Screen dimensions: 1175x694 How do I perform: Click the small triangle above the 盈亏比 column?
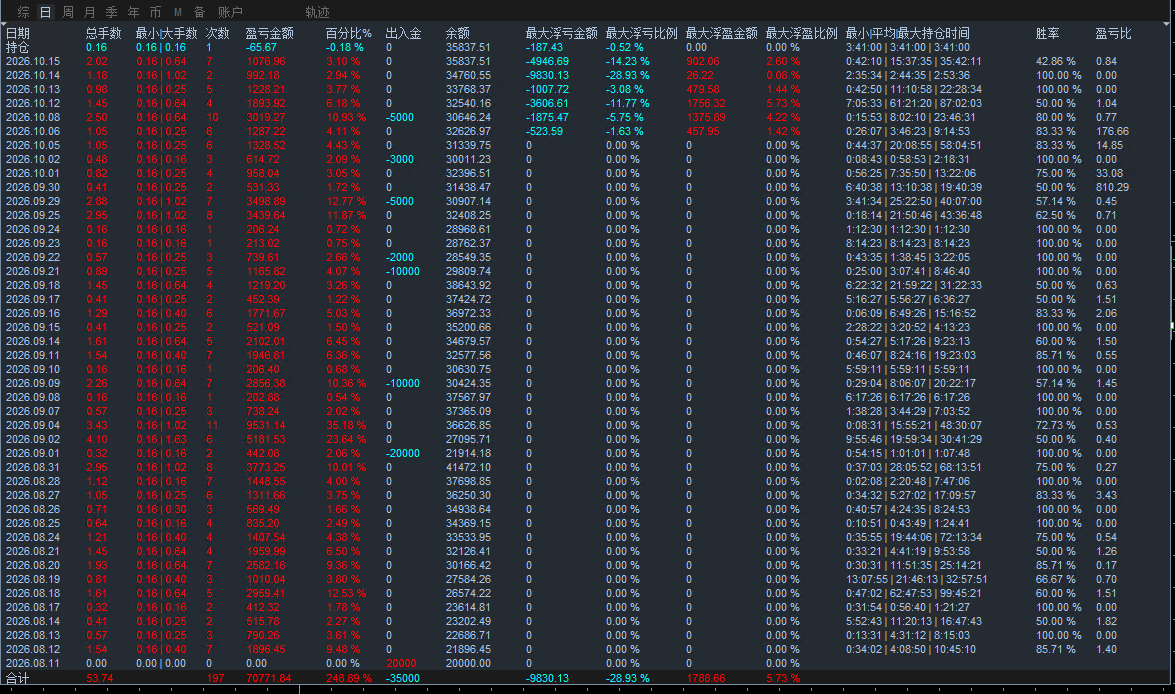click(1165, 24)
